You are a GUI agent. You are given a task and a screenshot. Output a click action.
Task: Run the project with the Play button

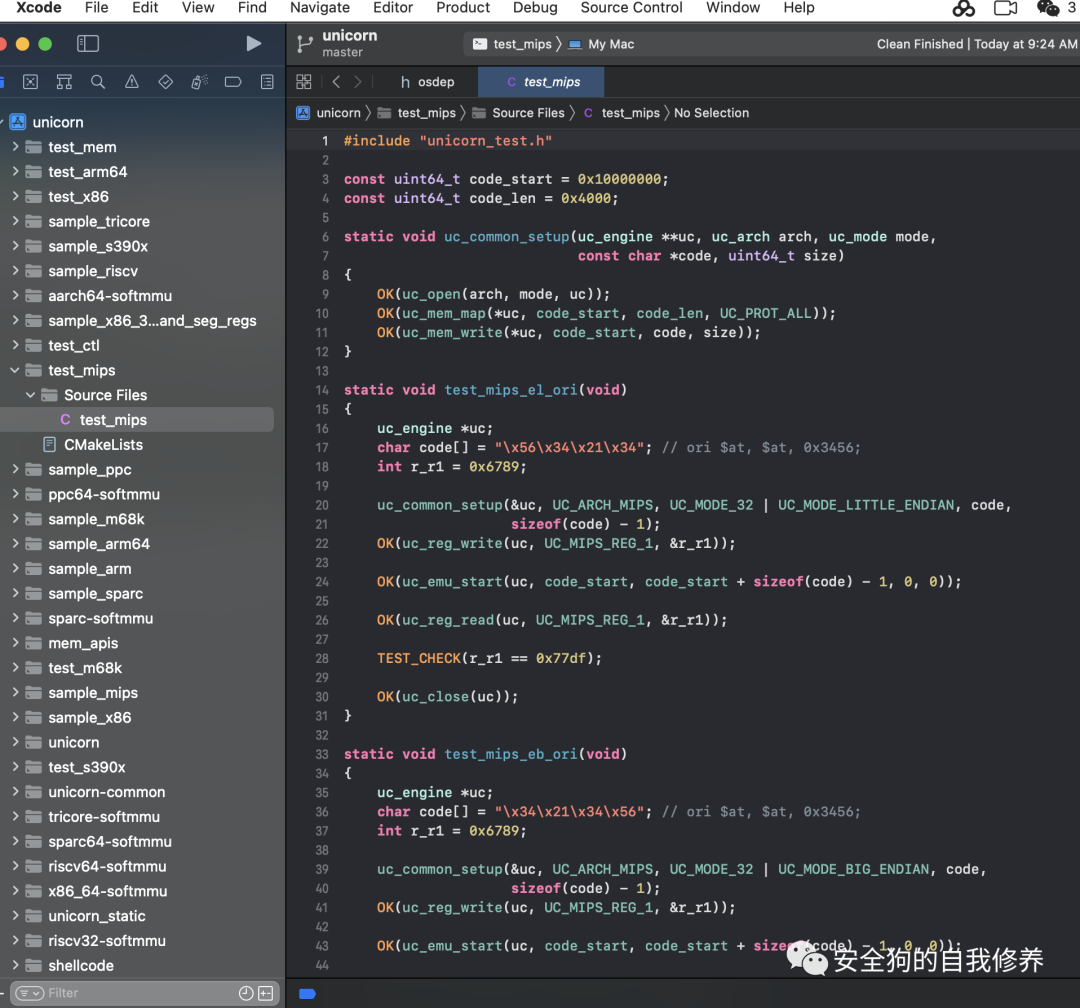(x=253, y=43)
